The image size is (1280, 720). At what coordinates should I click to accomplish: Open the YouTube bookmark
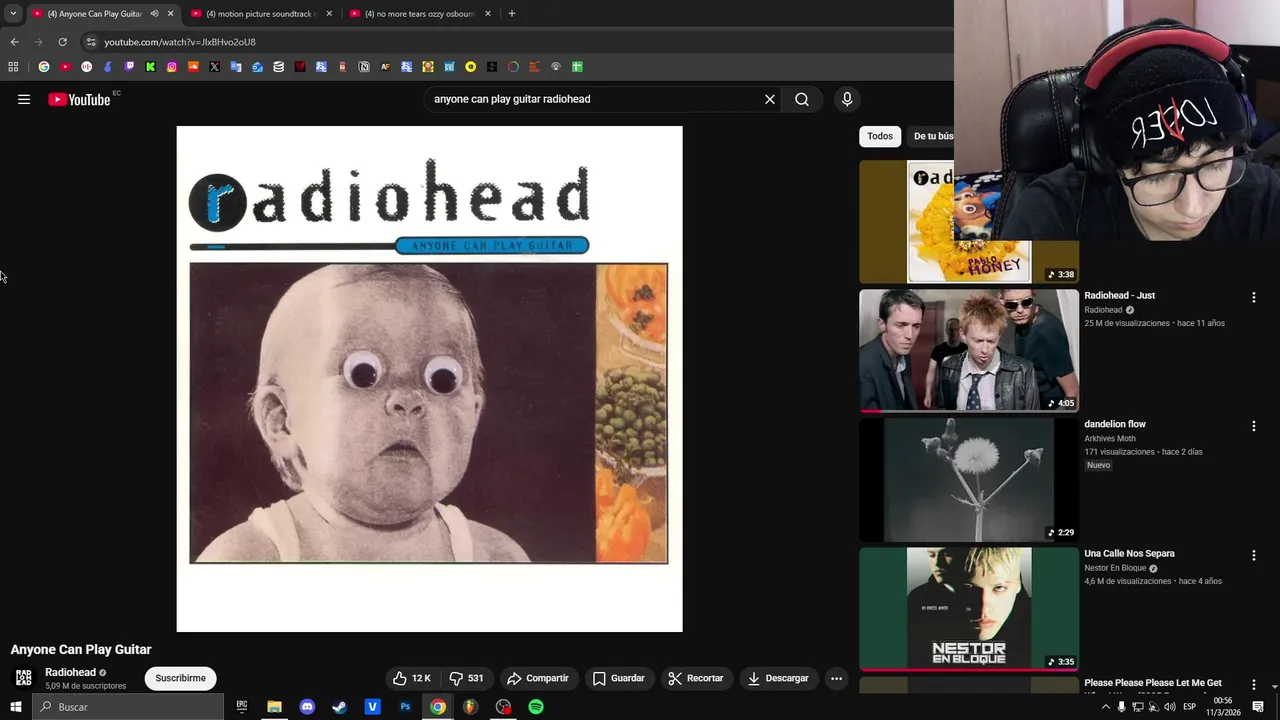tap(65, 67)
